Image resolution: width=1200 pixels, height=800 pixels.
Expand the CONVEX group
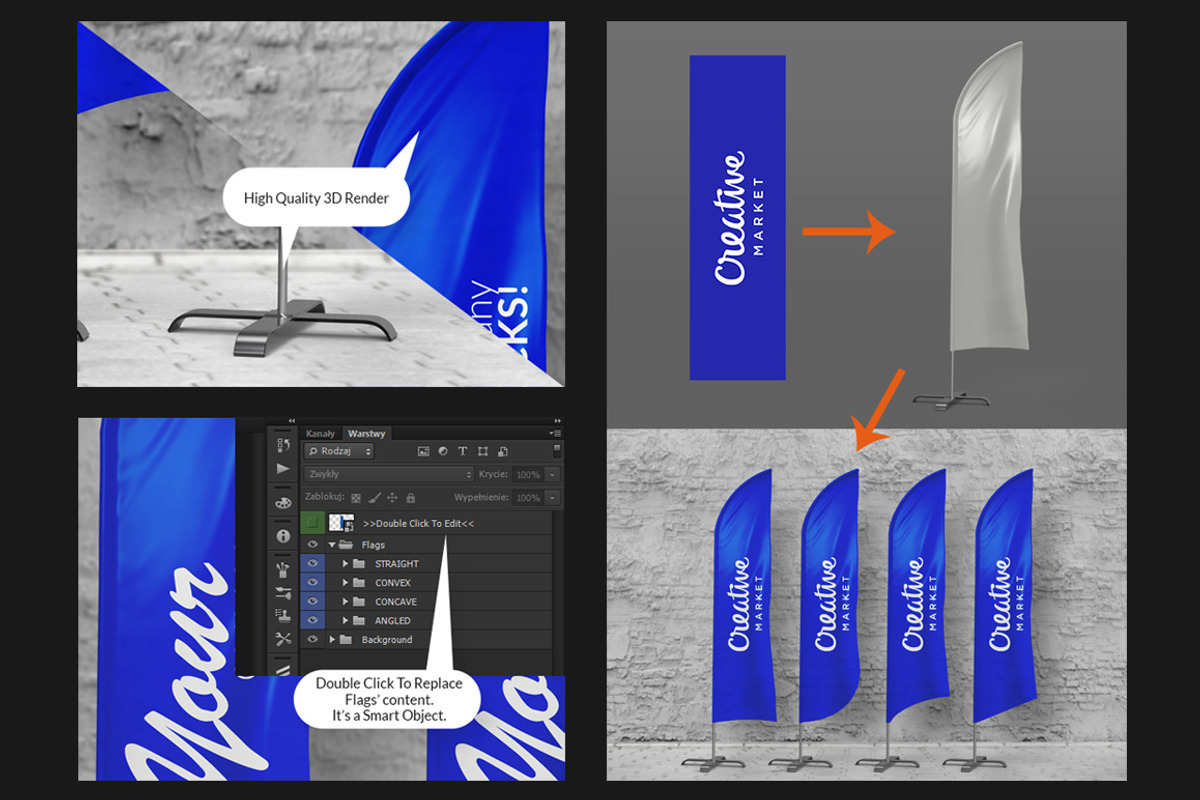click(345, 583)
